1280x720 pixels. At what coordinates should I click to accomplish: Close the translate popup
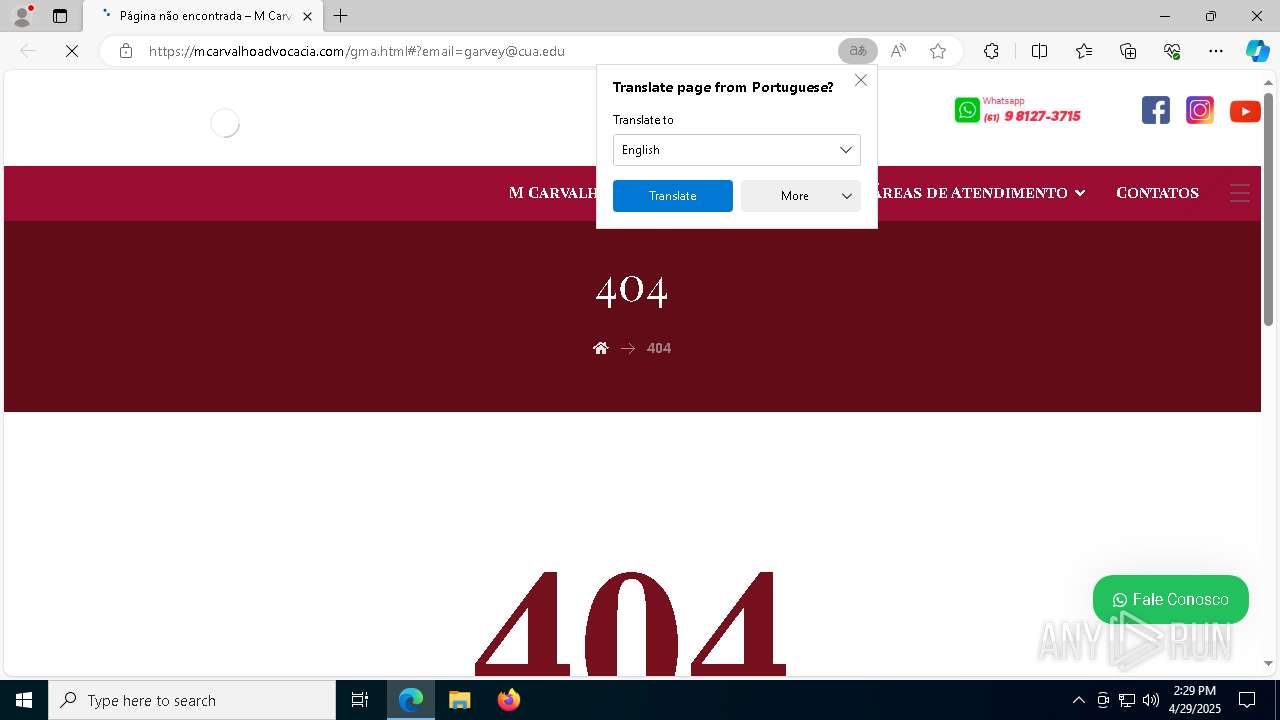tap(861, 80)
